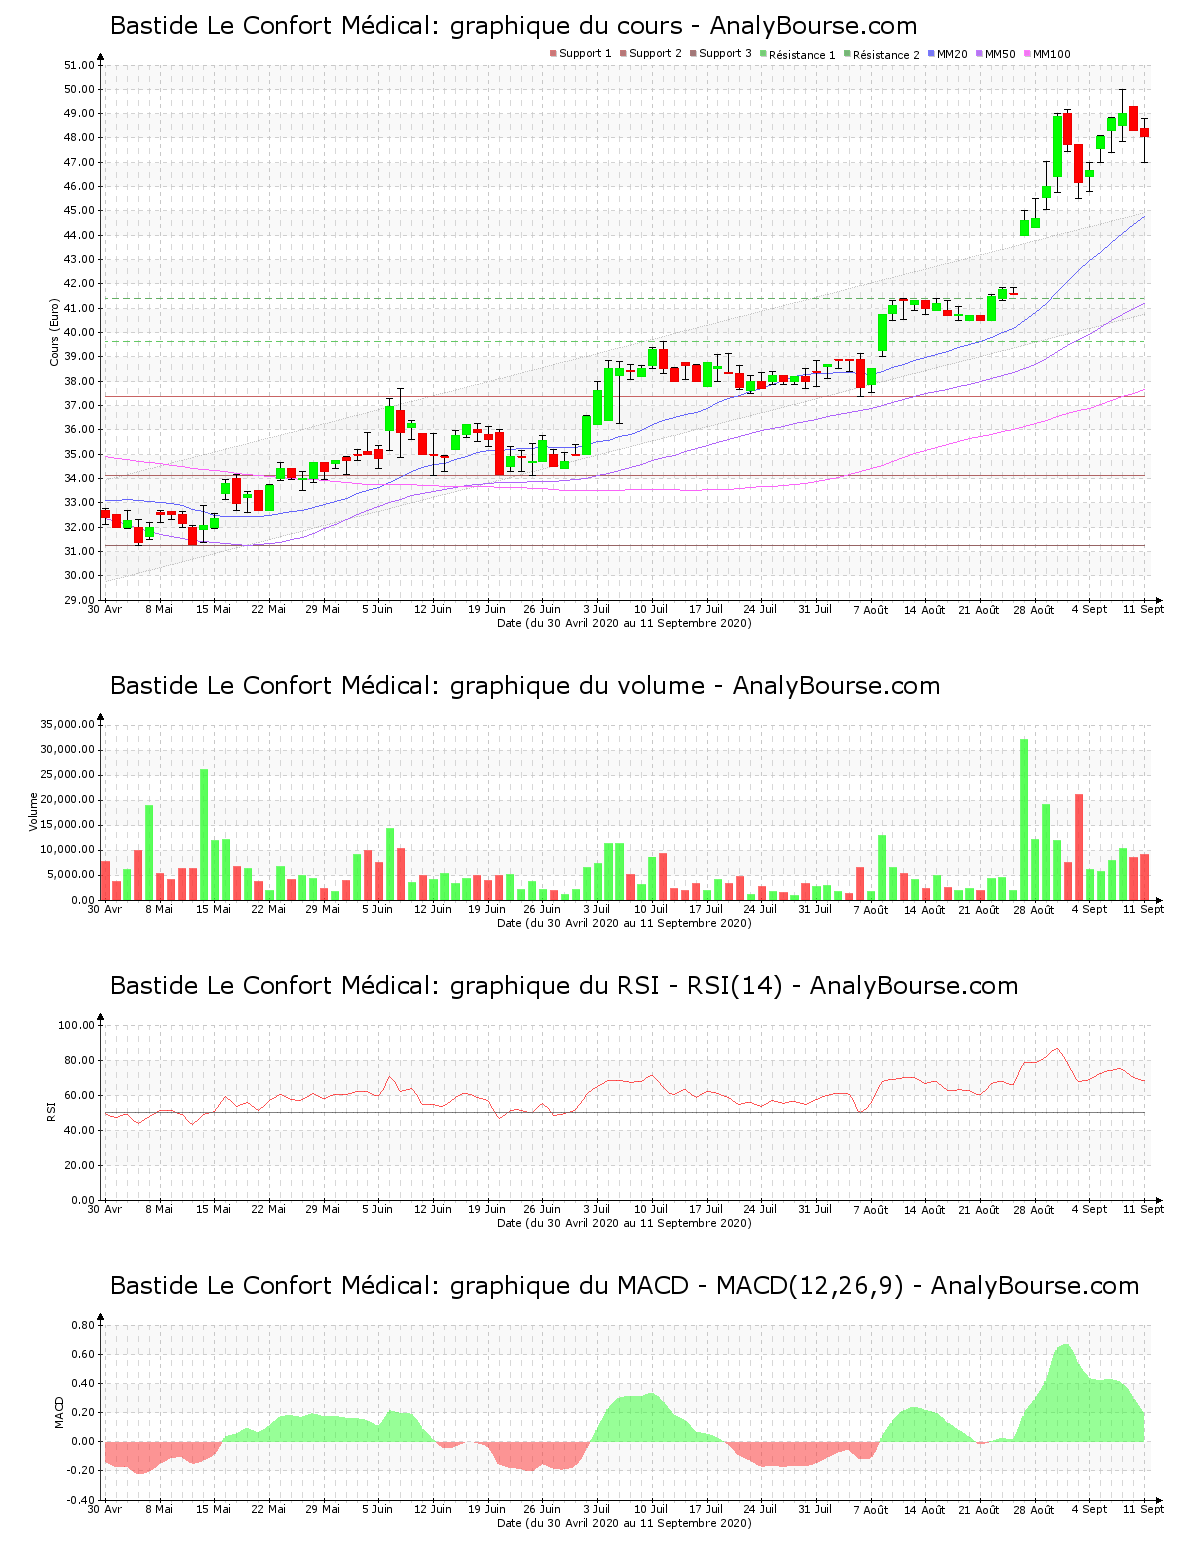The height and width of the screenshot is (1550, 1200).
Task: Click the tall red volume bar near 4 Sept
Action: tap(1079, 847)
